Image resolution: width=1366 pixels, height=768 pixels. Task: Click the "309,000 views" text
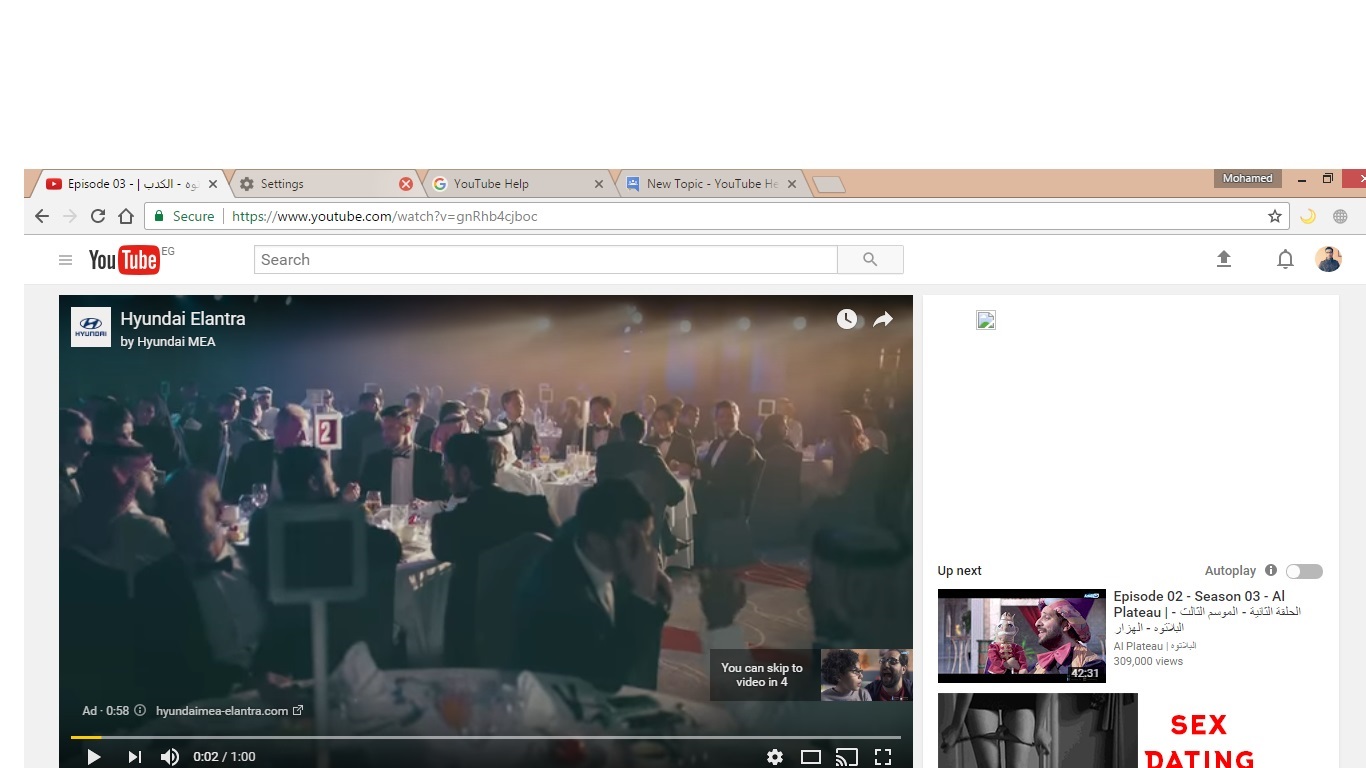point(1148,661)
